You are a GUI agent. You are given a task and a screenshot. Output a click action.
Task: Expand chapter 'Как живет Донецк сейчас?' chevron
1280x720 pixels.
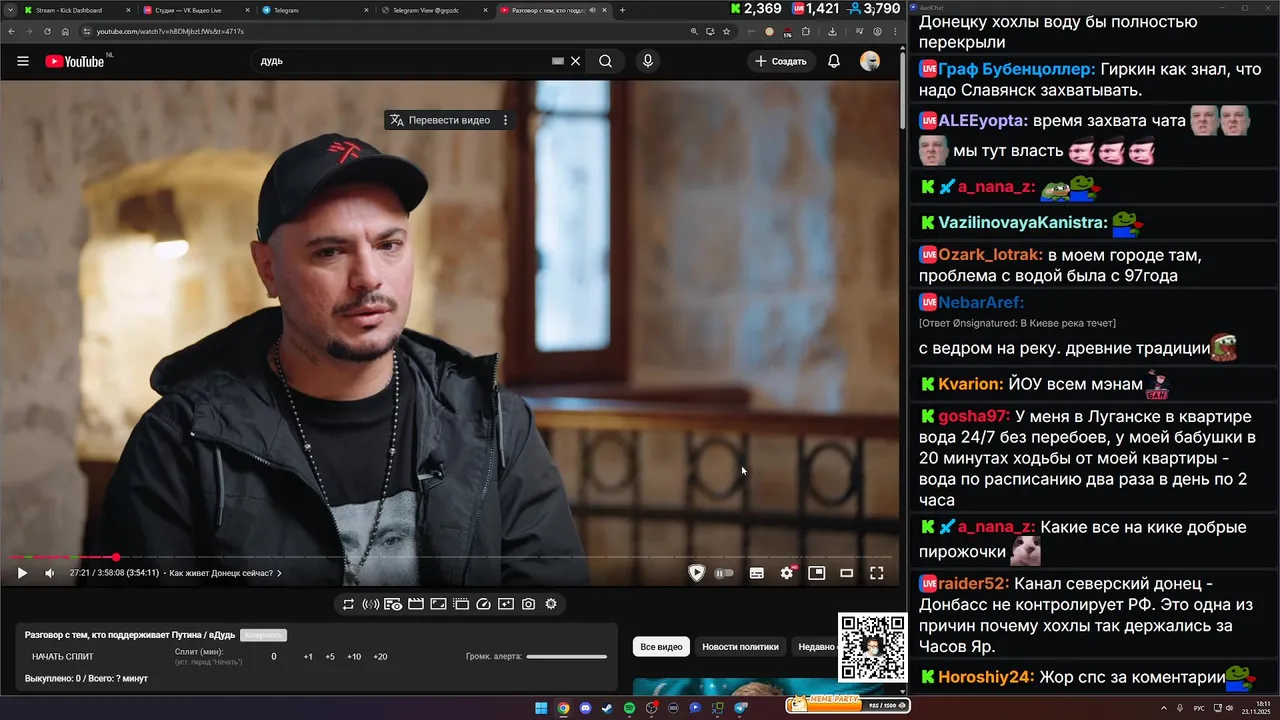(x=279, y=574)
